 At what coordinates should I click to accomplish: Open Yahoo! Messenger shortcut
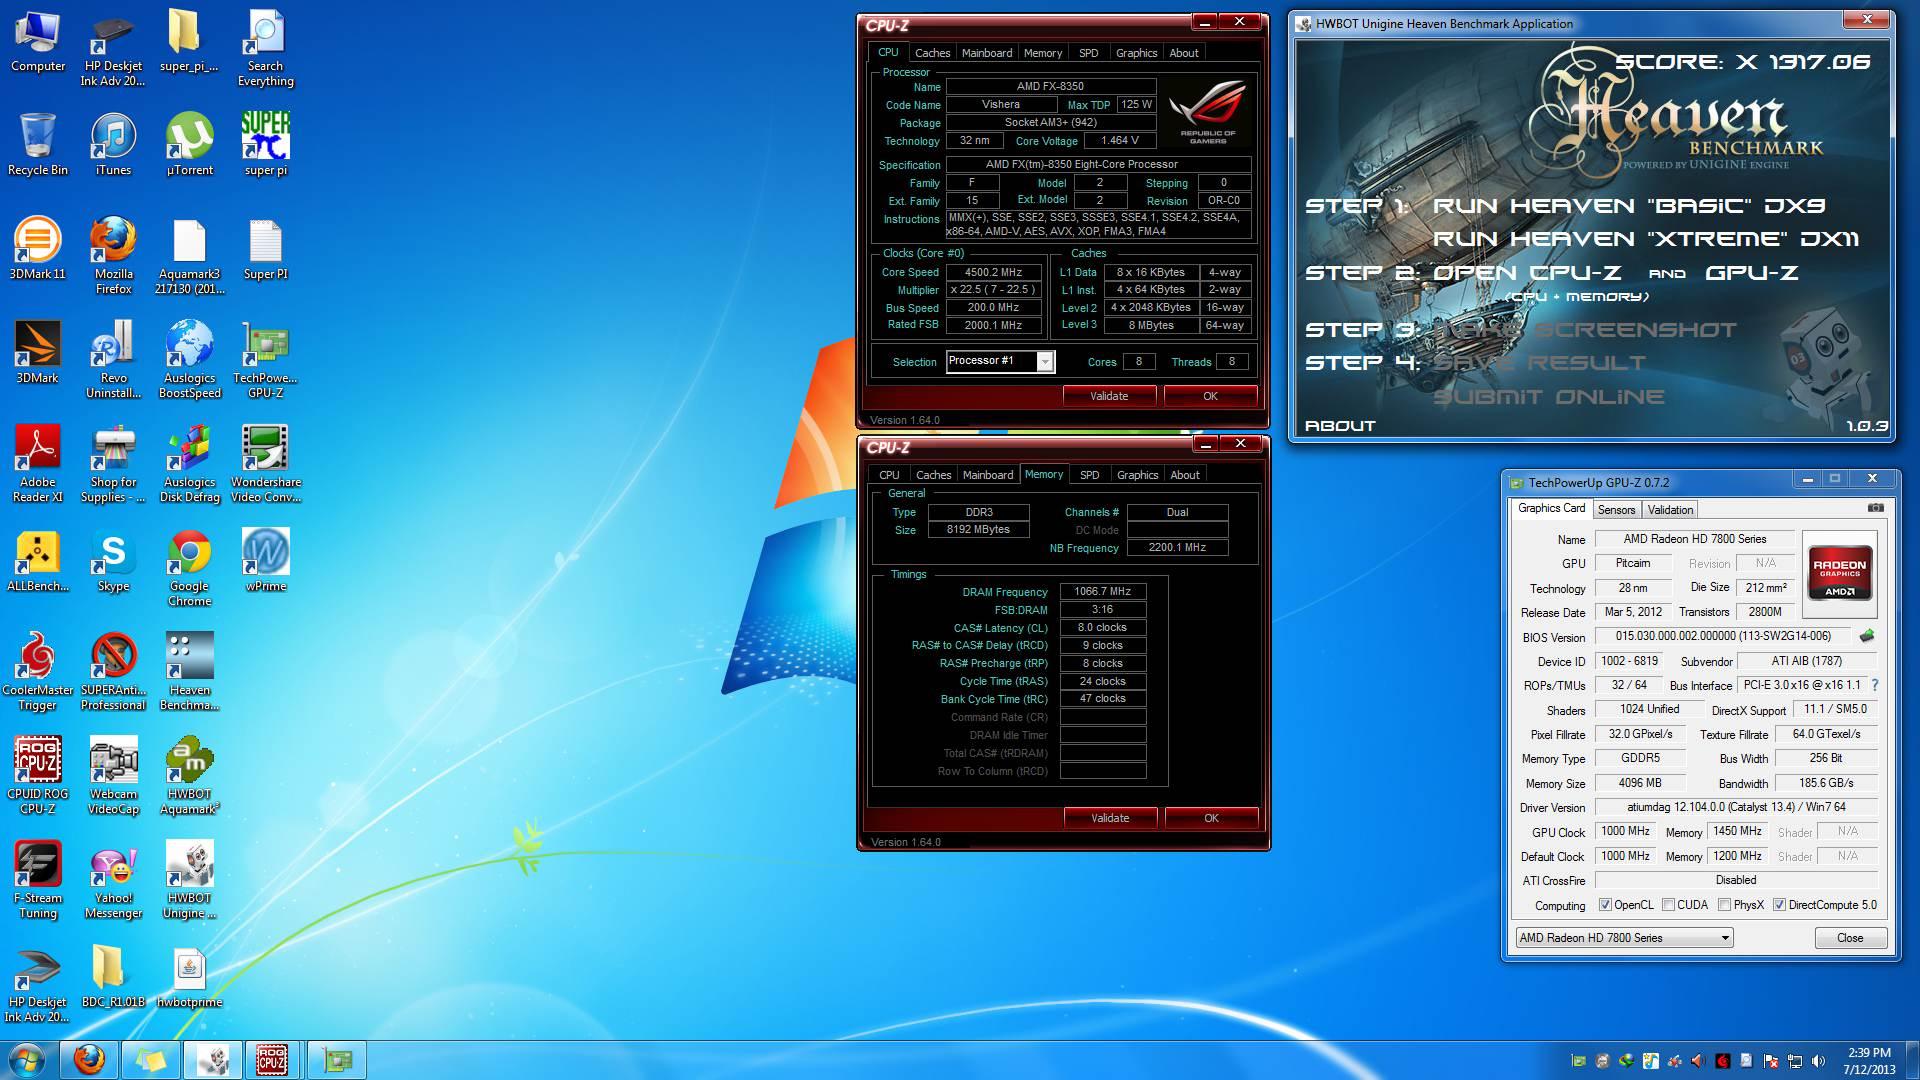(113, 881)
